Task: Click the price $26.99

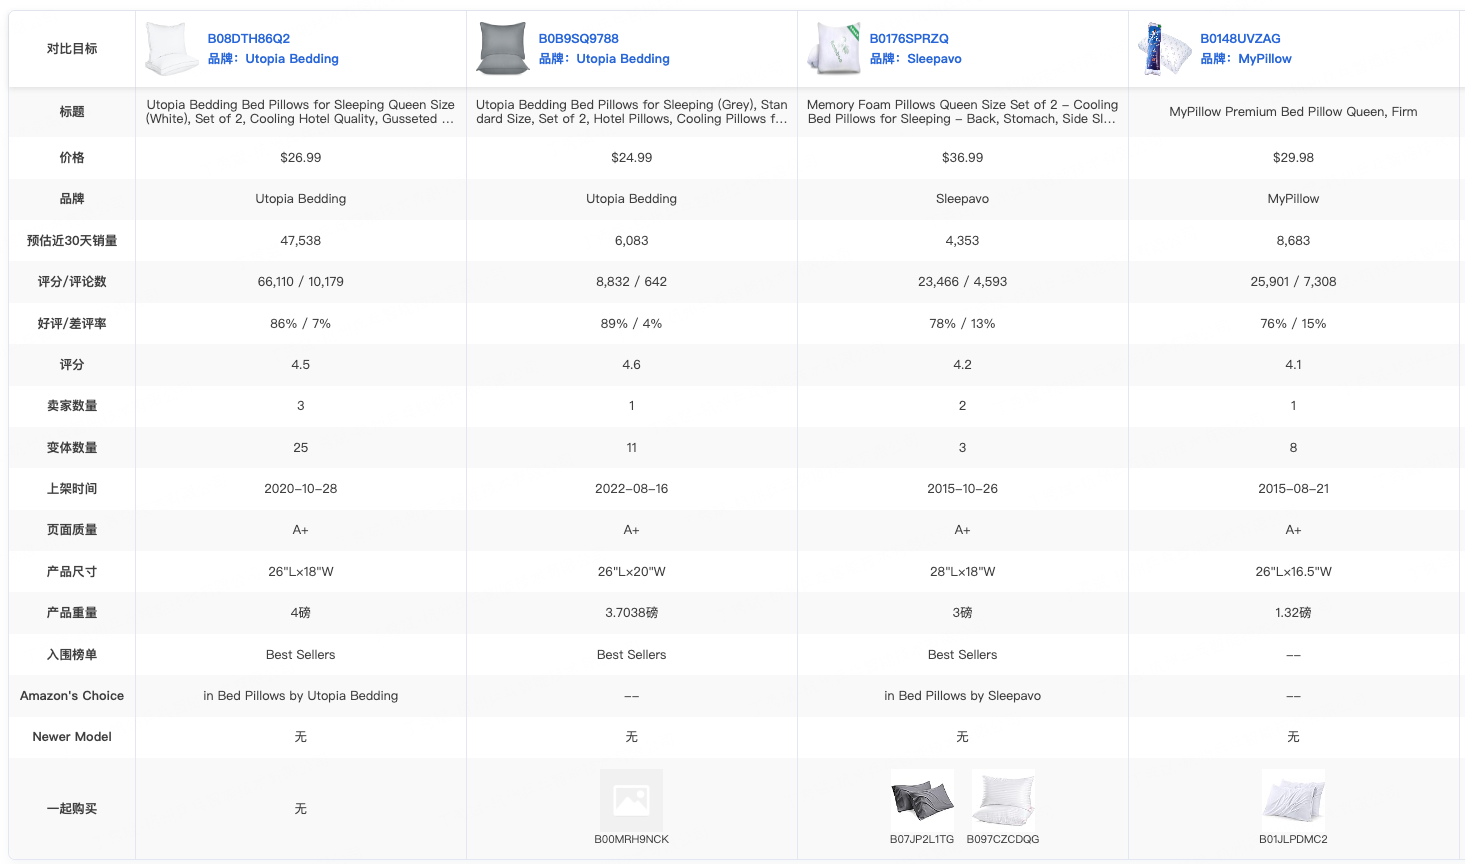Action: pyautogui.click(x=301, y=158)
